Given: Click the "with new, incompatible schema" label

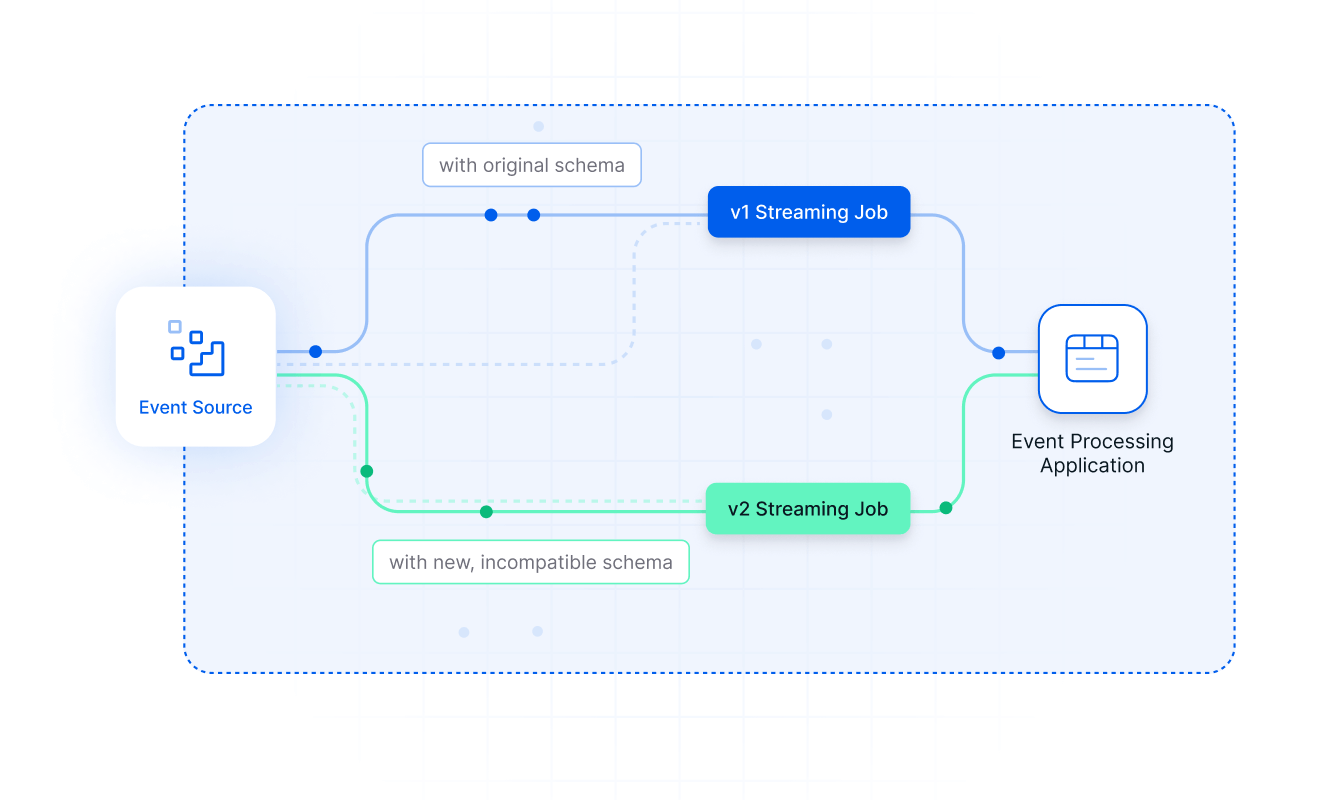Looking at the screenshot, I should click(x=530, y=562).
